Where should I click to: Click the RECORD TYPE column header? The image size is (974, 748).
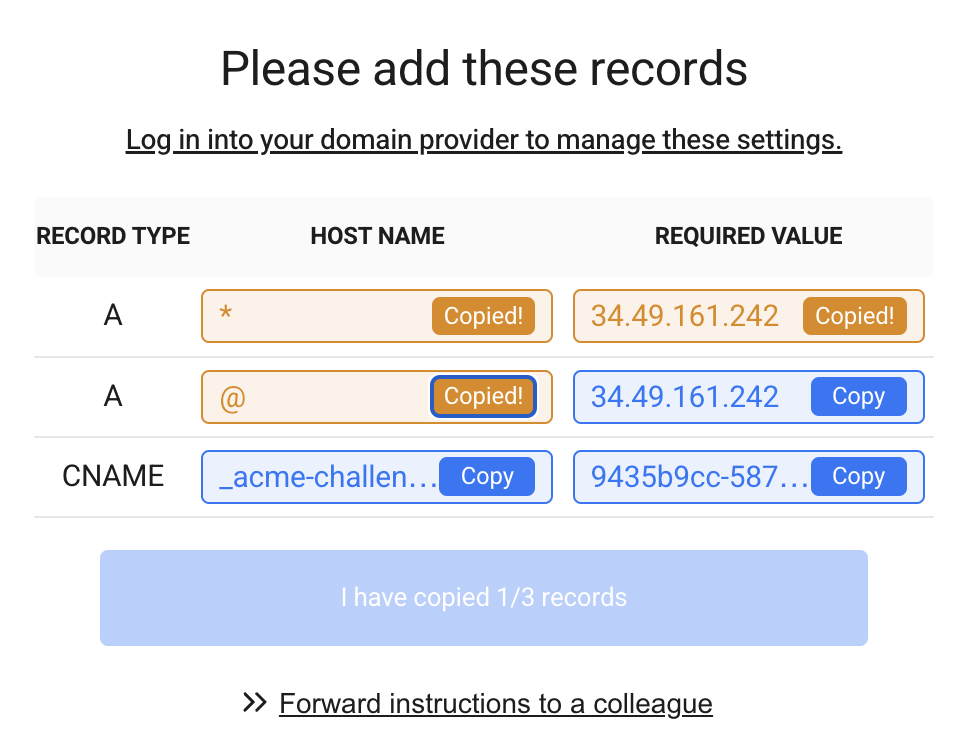[x=113, y=236]
